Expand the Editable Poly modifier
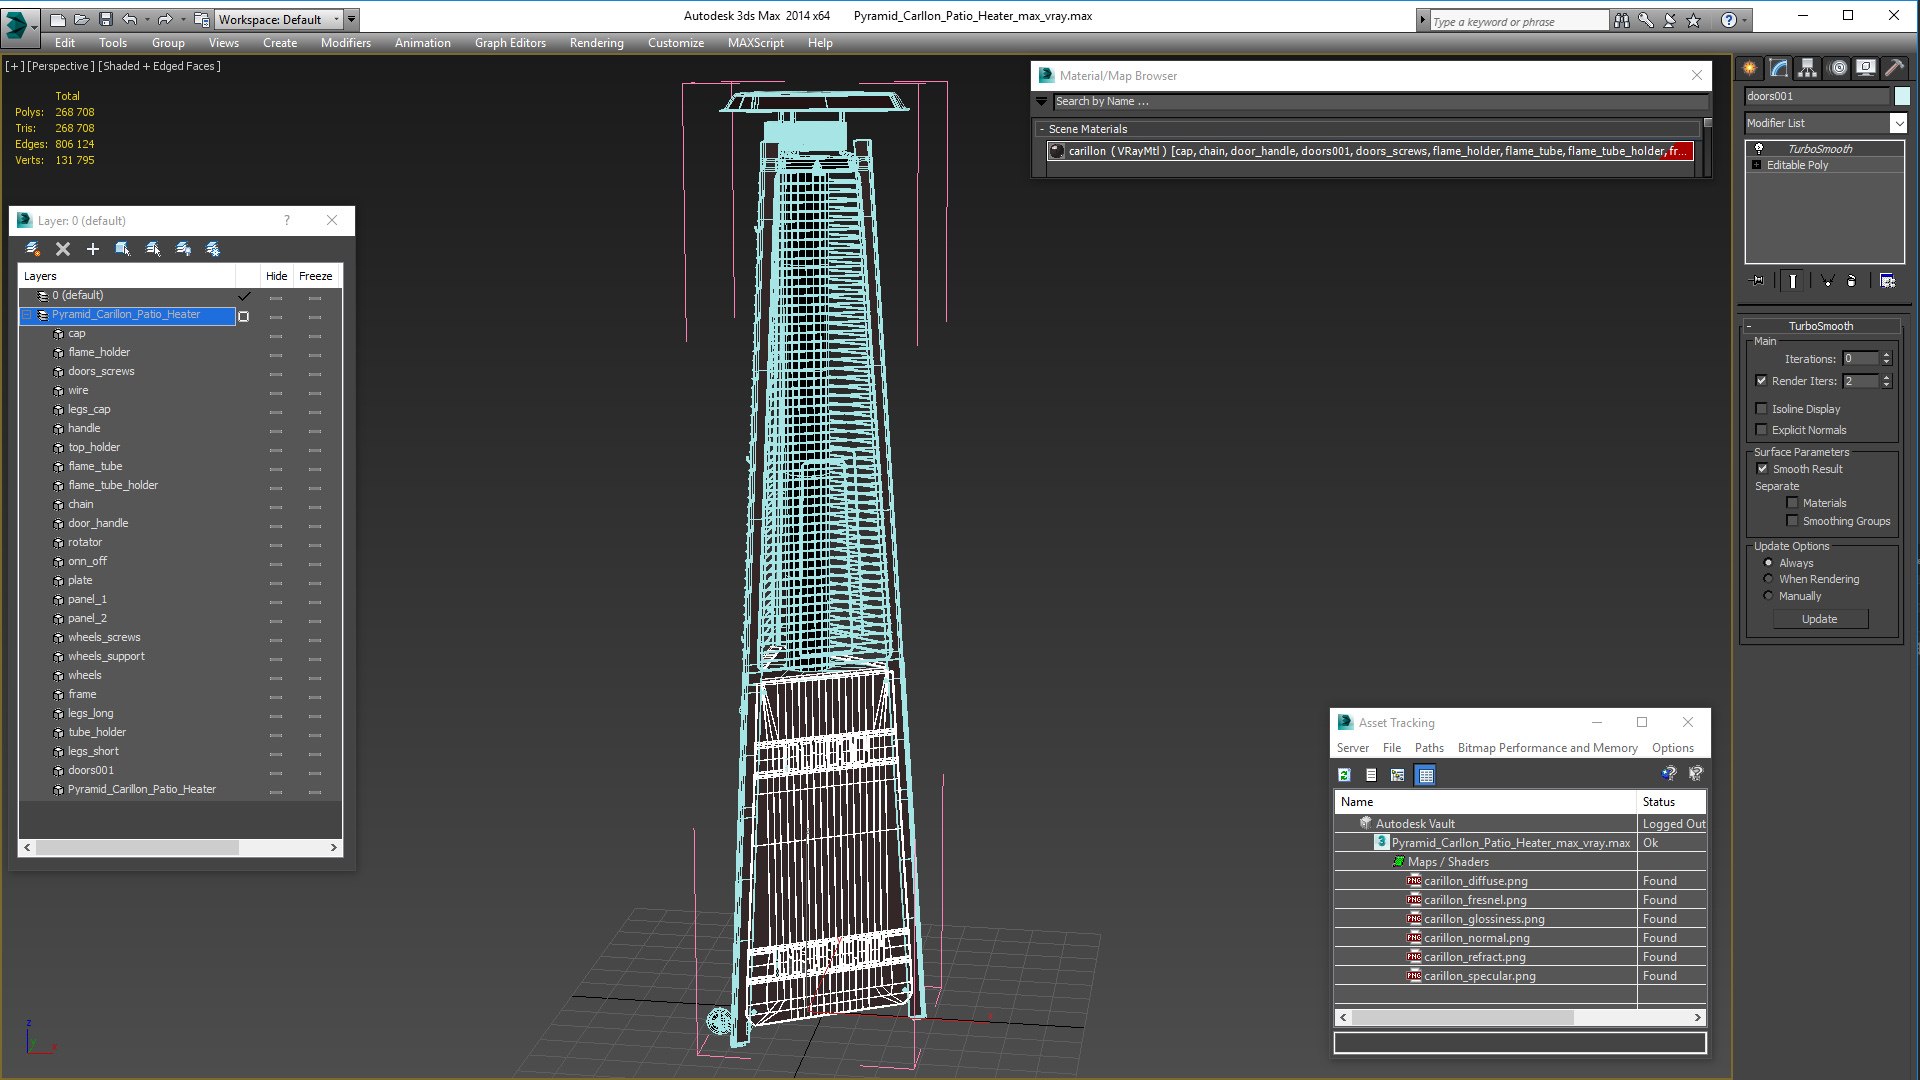 click(x=1757, y=165)
